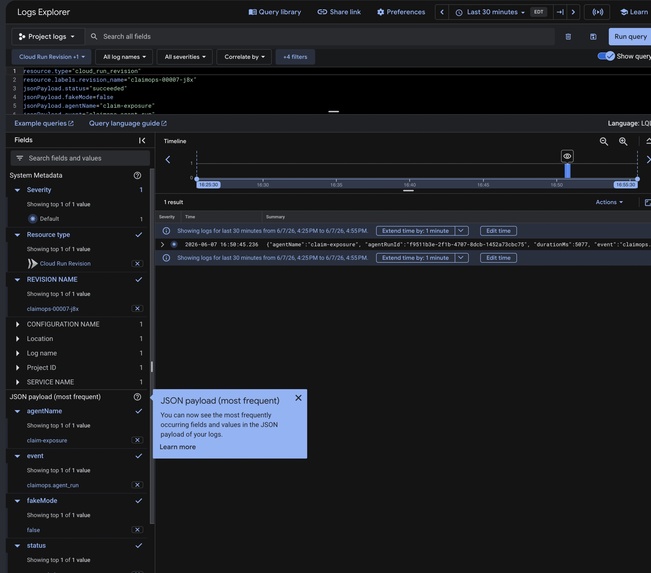Clear query with trash icon
The image size is (651, 573).
pyautogui.click(x=568, y=37)
